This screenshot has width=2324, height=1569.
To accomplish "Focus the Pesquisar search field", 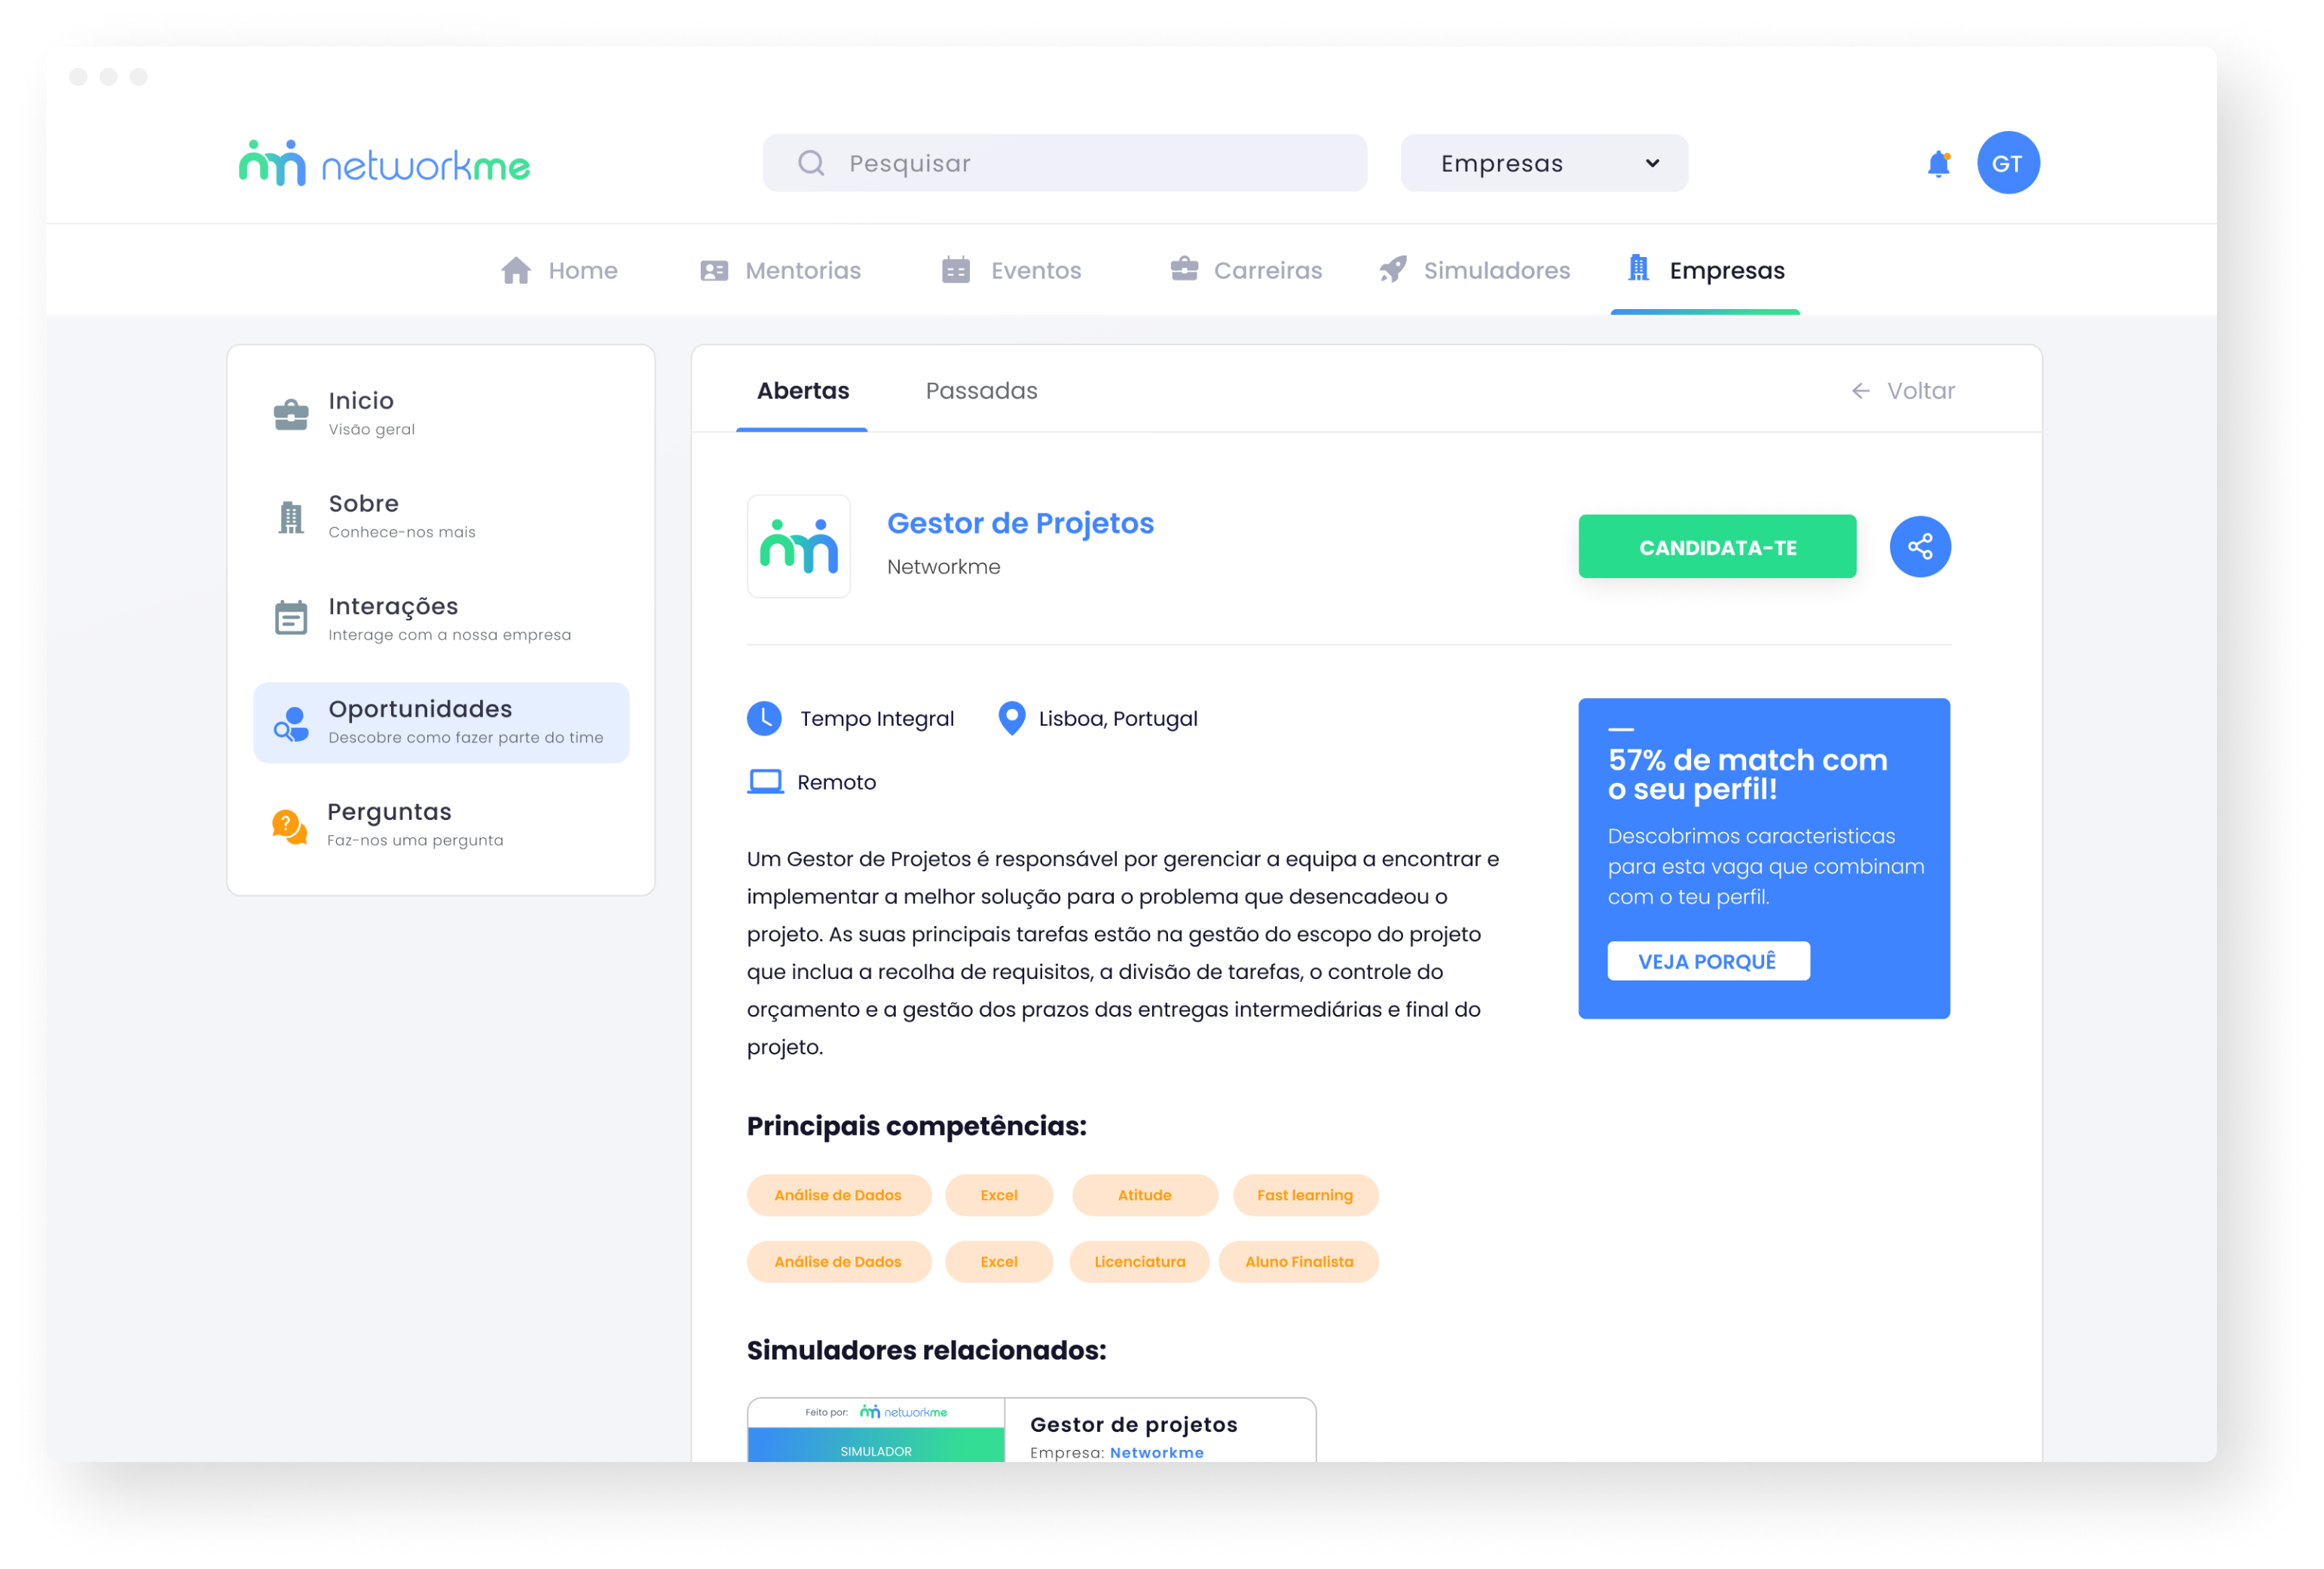I will click(x=1065, y=163).
